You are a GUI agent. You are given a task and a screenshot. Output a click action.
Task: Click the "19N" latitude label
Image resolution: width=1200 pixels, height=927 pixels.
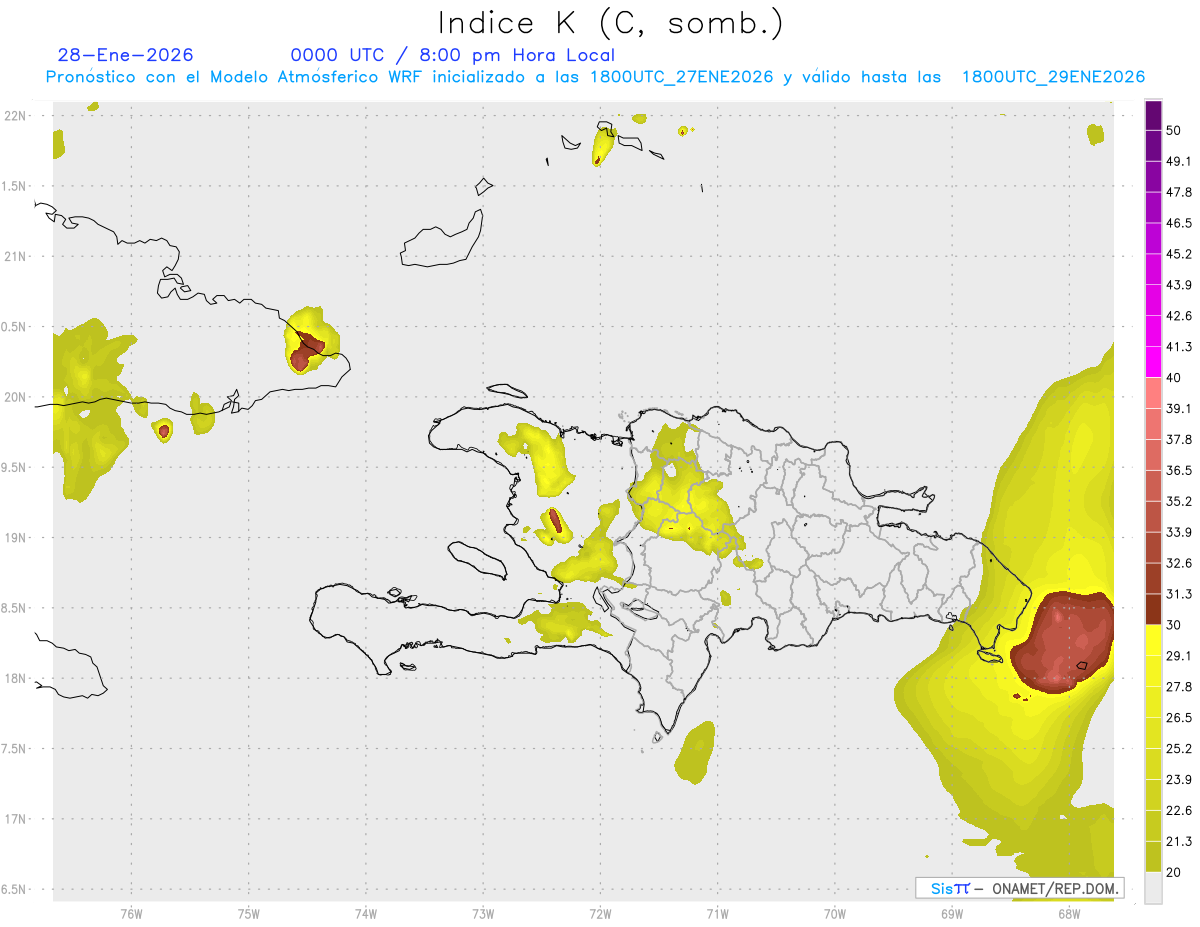tap(15, 537)
